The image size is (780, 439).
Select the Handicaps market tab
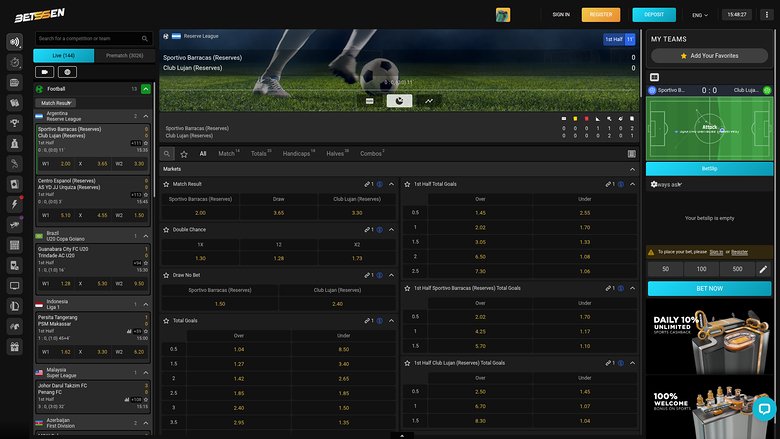297,154
